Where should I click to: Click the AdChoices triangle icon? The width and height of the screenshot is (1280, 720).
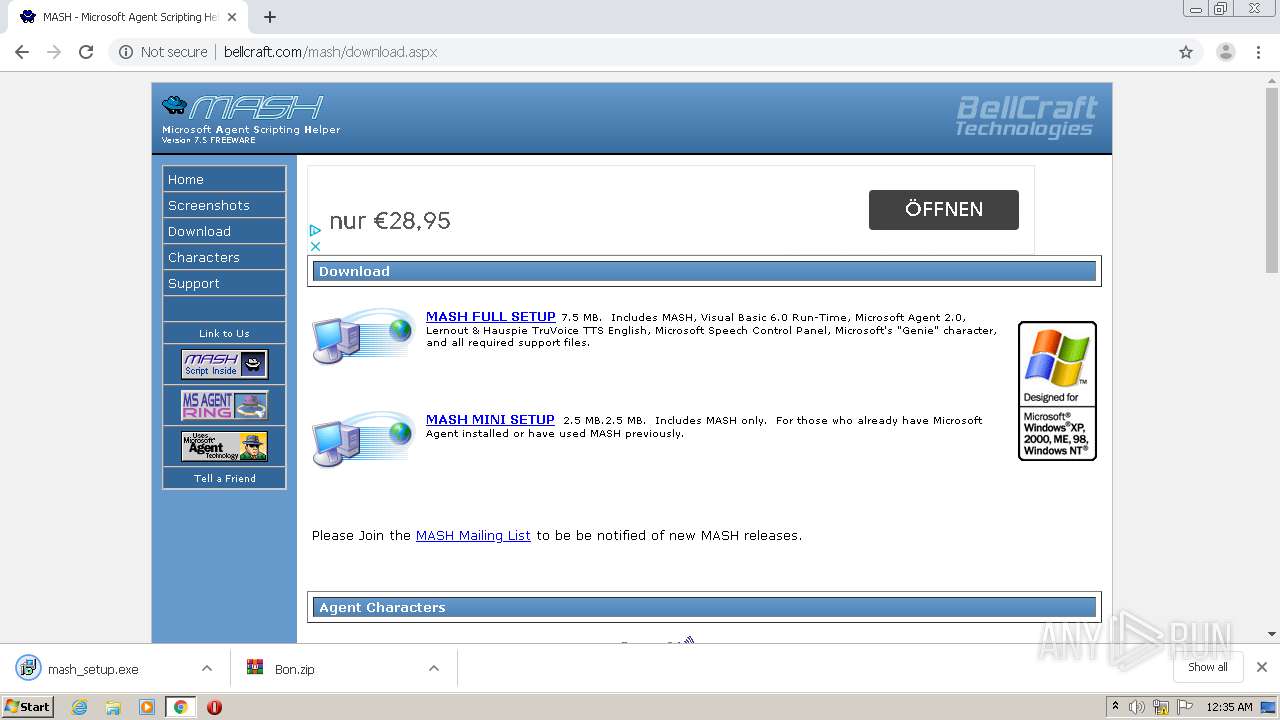click(x=315, y=230)
